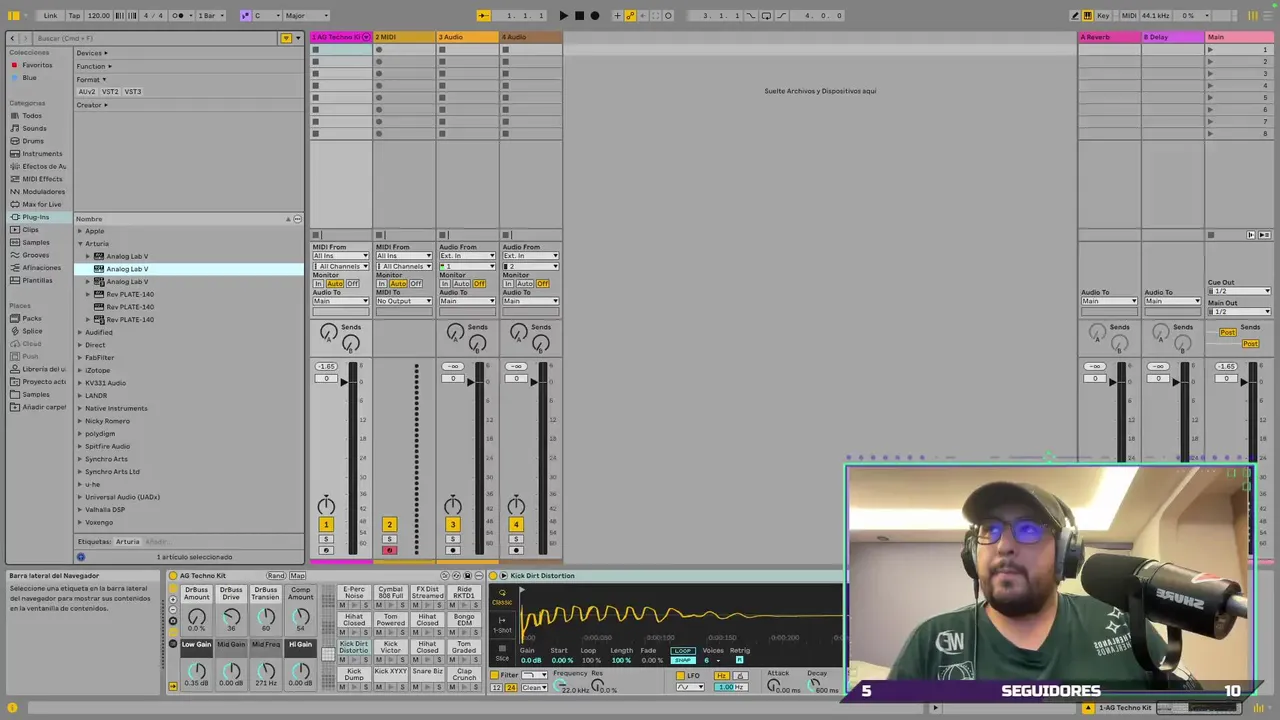The image size is (1280, 720).
Task: Open the Drums category
Action: tap(33, 141)
